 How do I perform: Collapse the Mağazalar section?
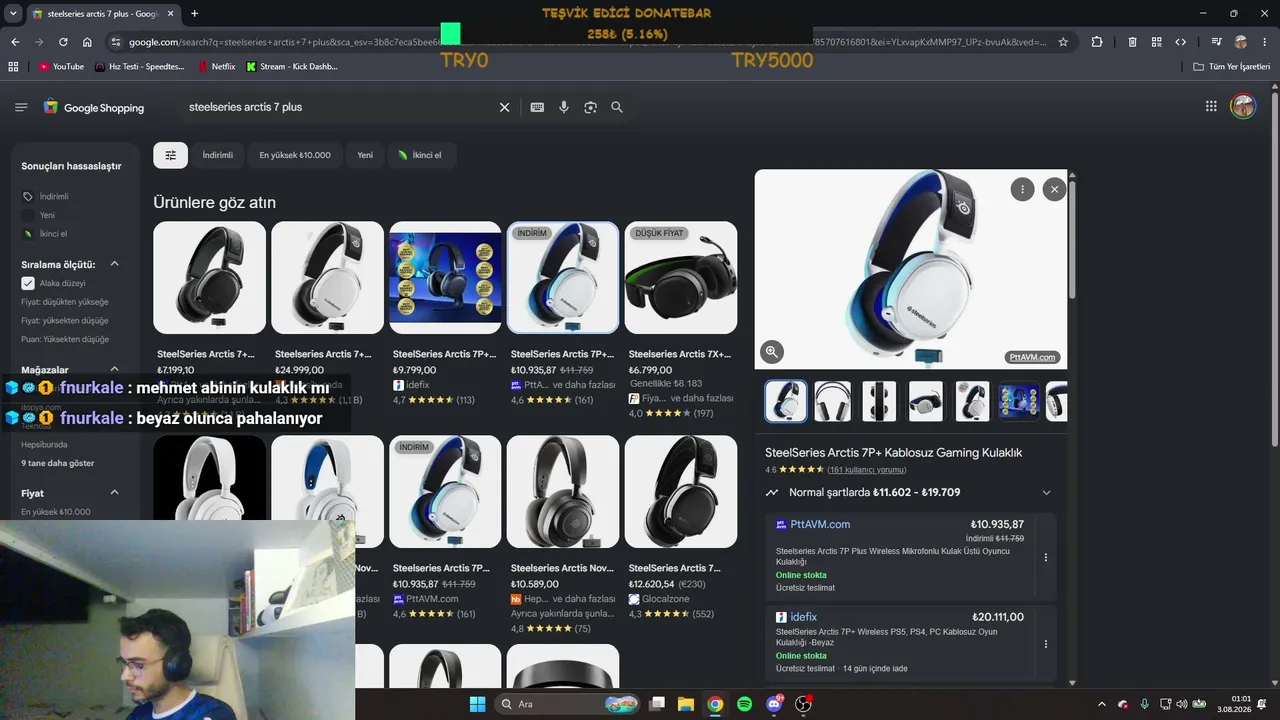(114, 369)
